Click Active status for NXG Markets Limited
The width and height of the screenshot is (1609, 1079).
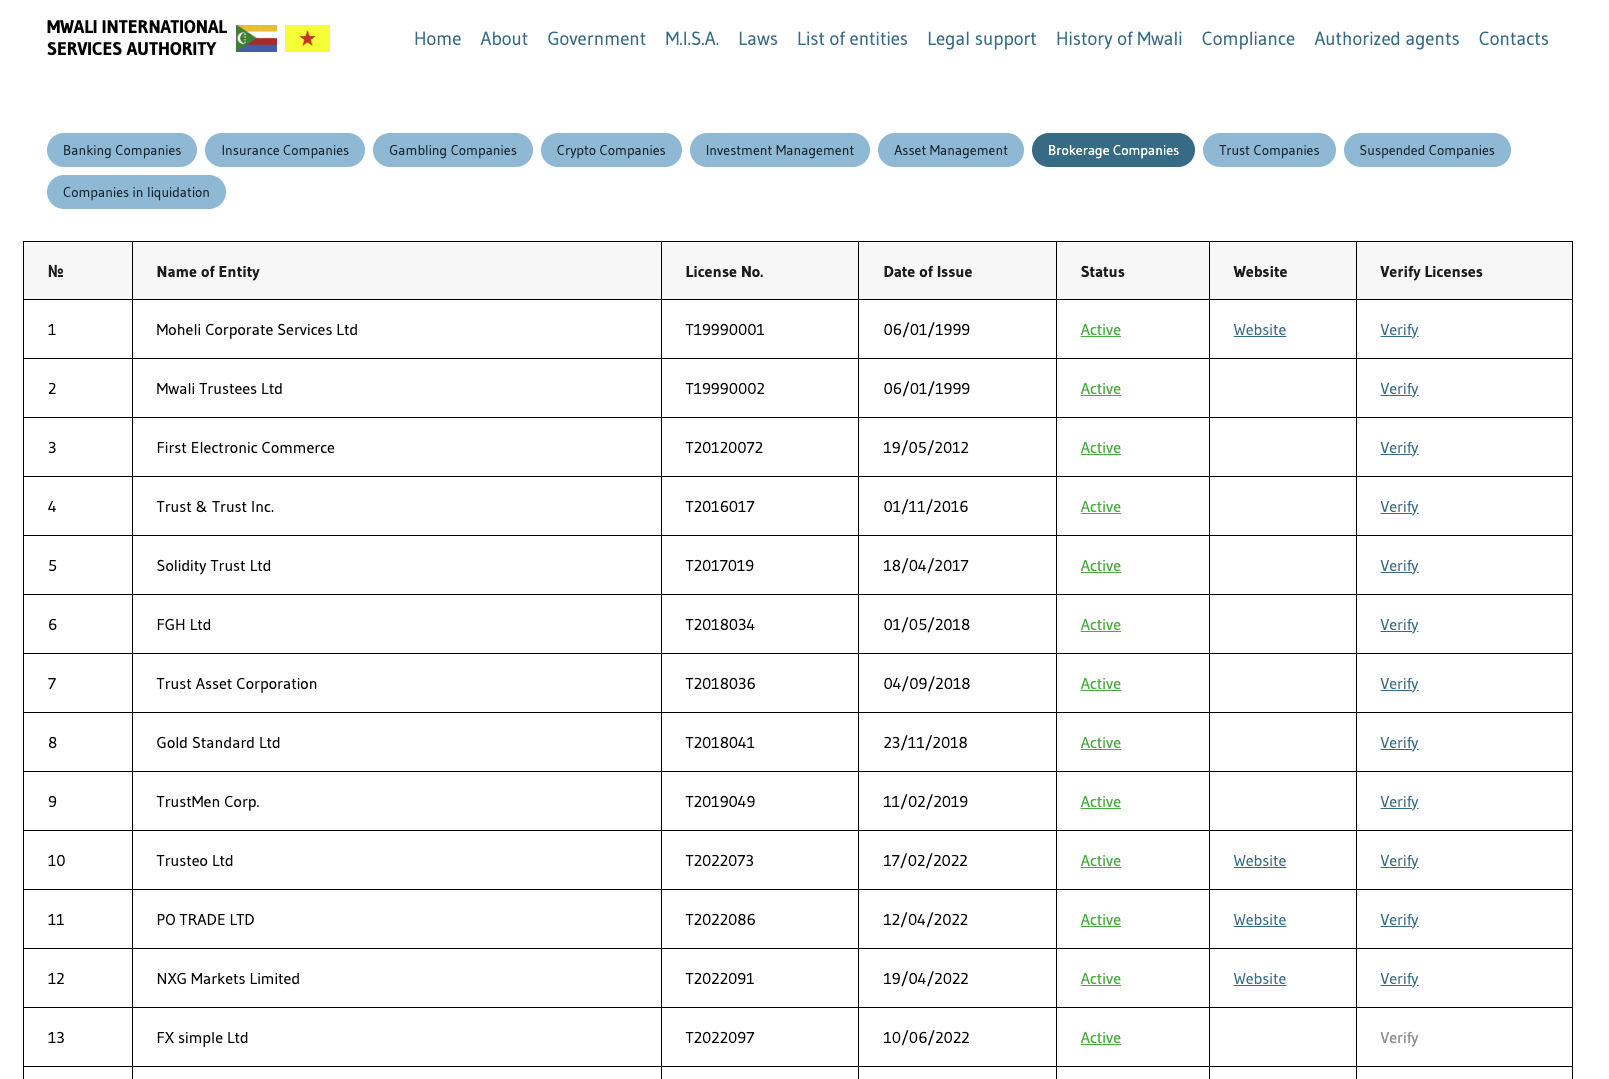[1100, 979]
